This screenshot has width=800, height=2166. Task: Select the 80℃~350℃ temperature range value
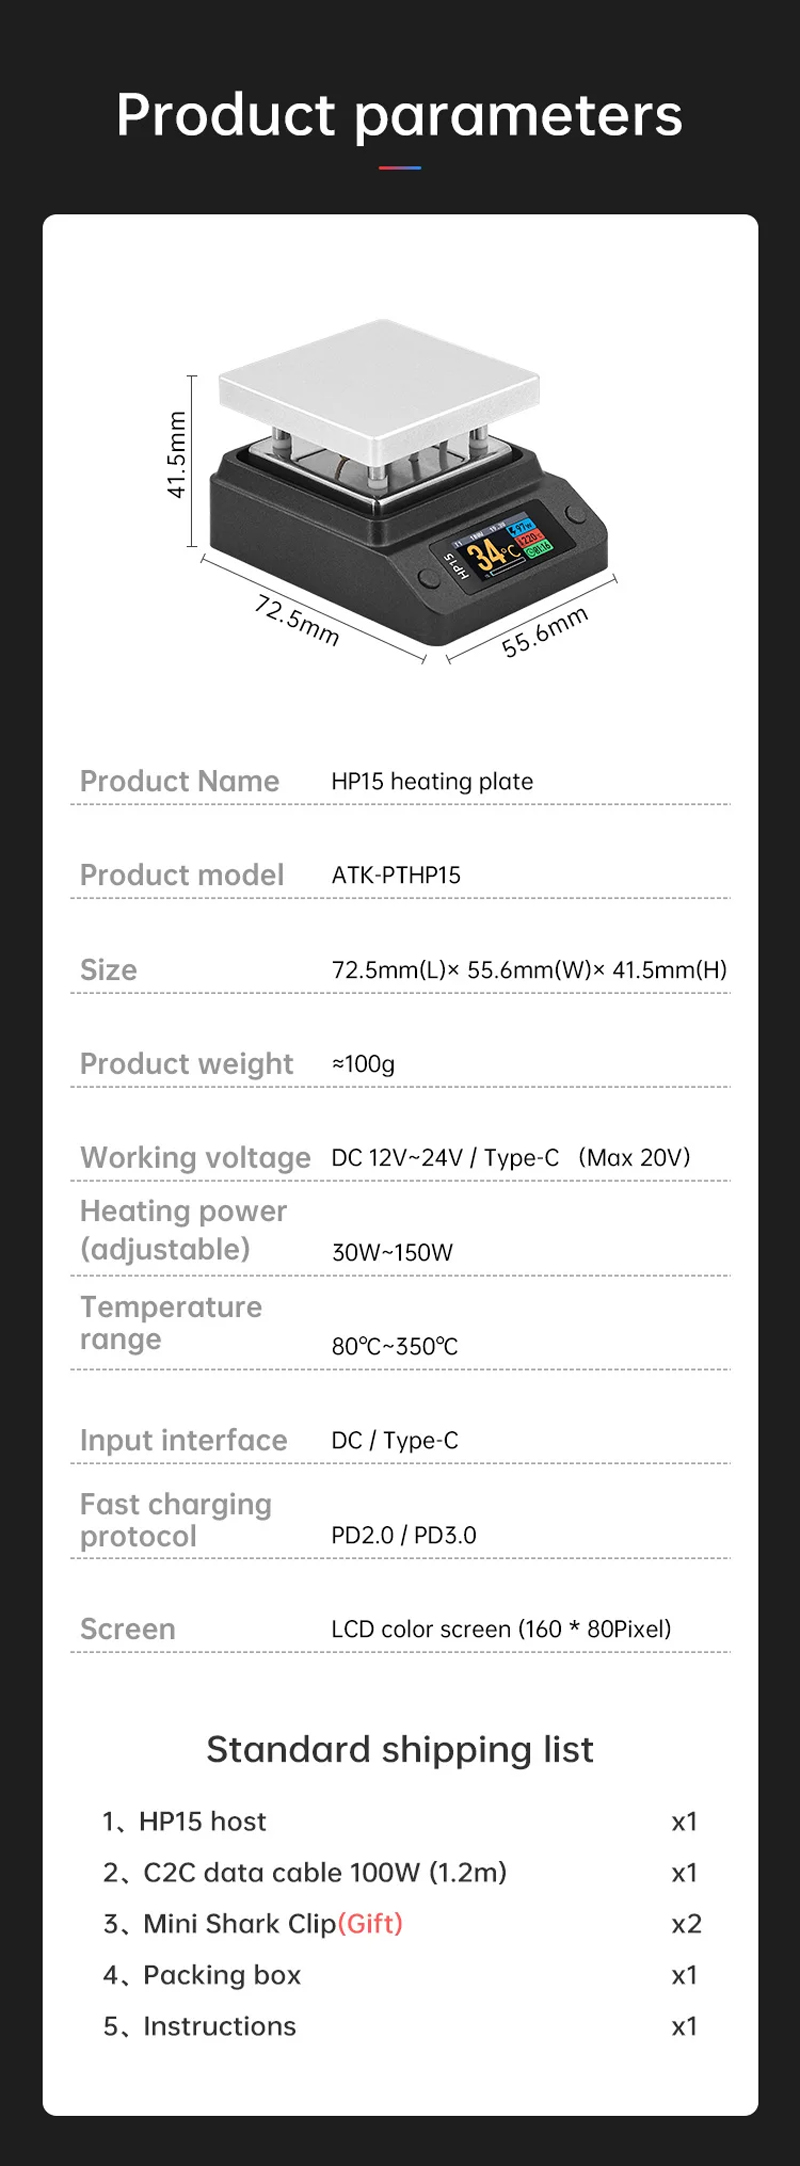(394, 1346)
